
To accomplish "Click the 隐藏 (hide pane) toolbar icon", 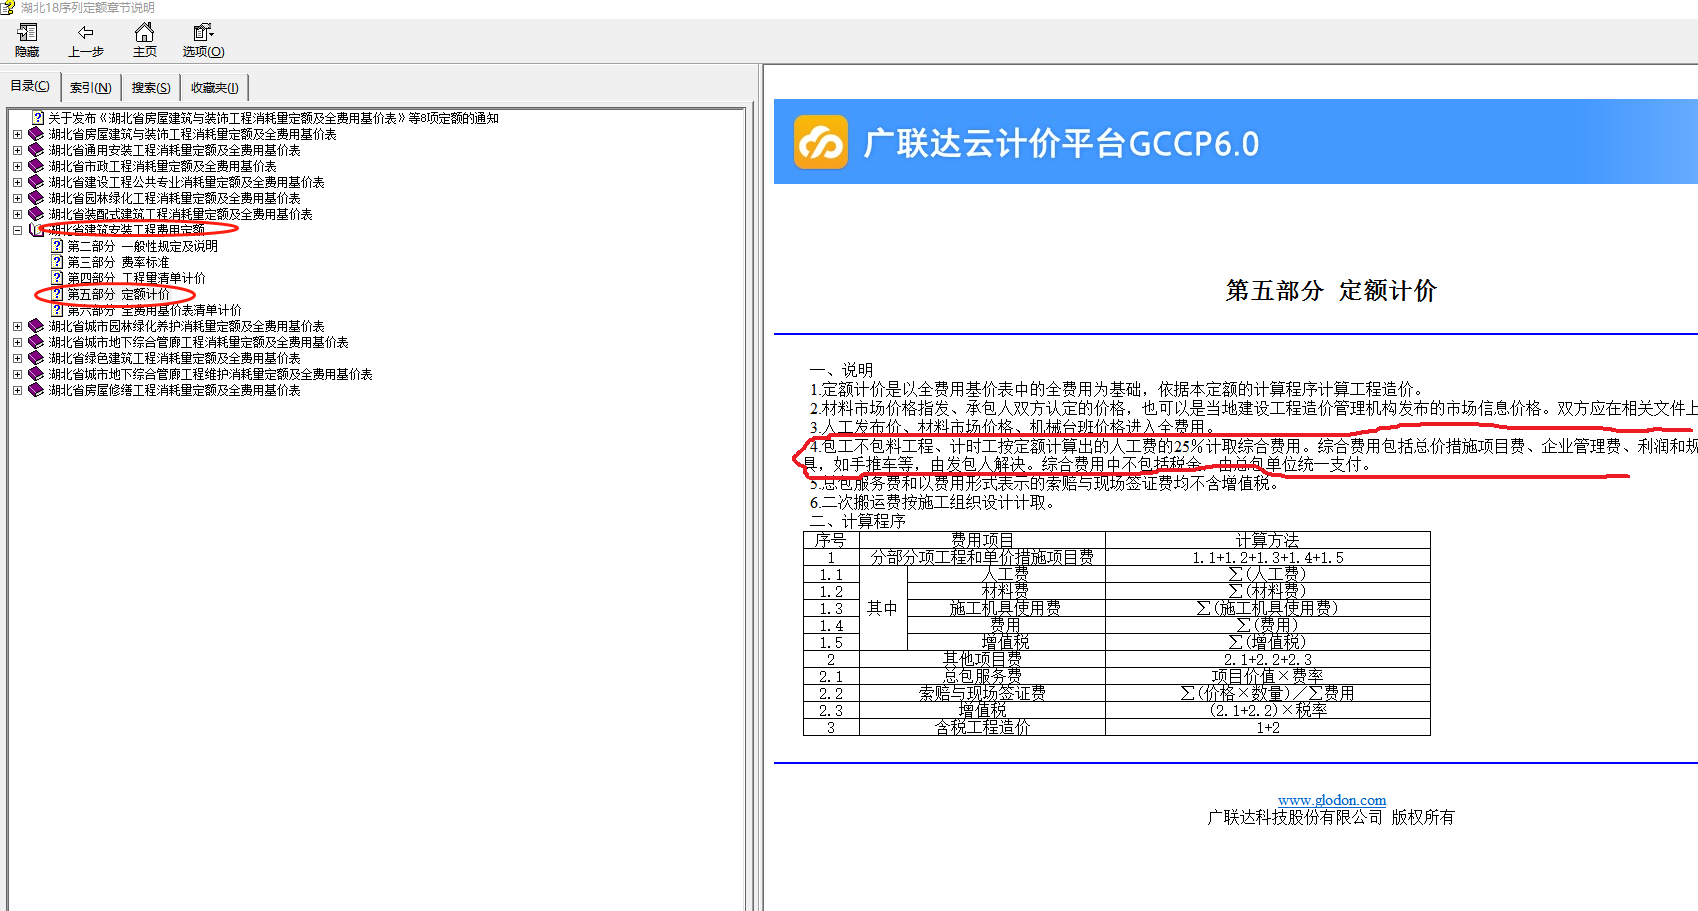I will tap(27, 40).
